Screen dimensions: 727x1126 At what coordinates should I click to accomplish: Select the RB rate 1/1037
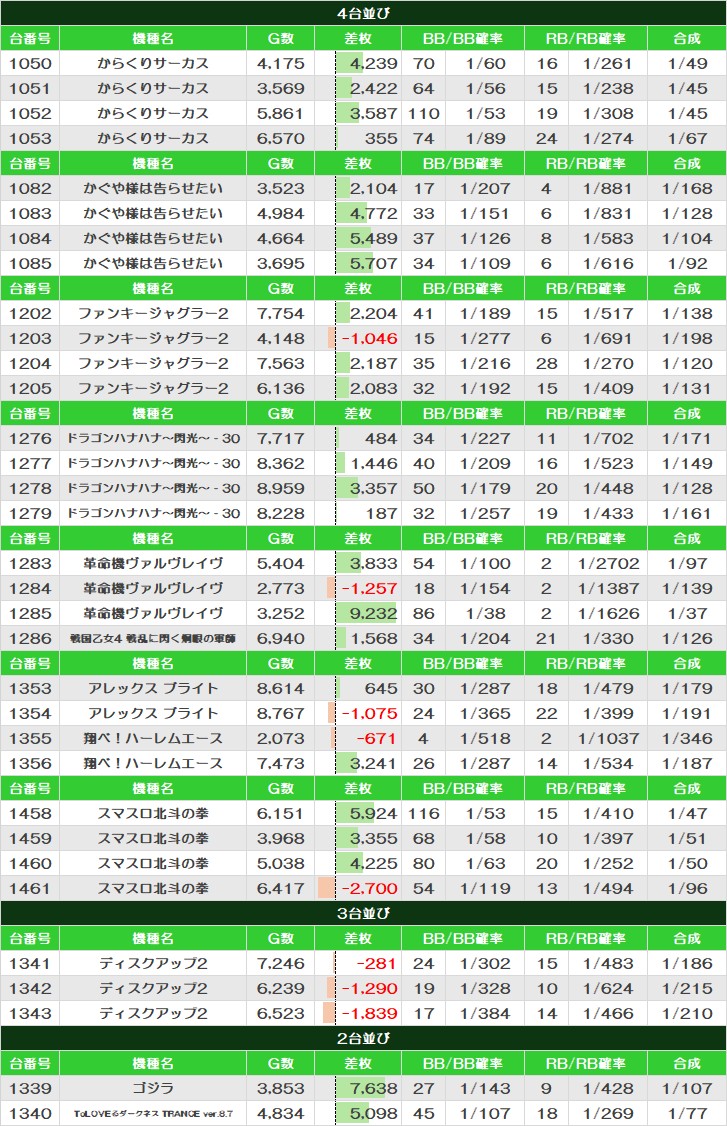(x=608, y=738)
